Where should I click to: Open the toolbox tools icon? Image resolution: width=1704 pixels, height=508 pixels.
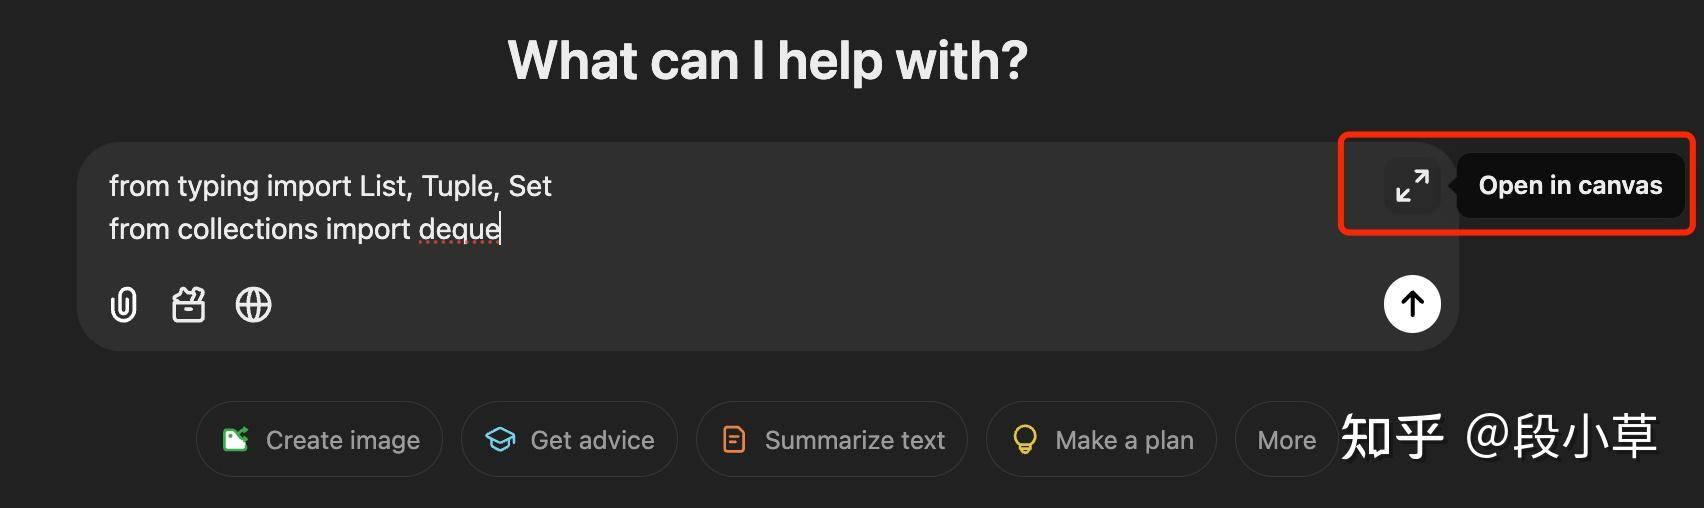[x=188, y=305]
